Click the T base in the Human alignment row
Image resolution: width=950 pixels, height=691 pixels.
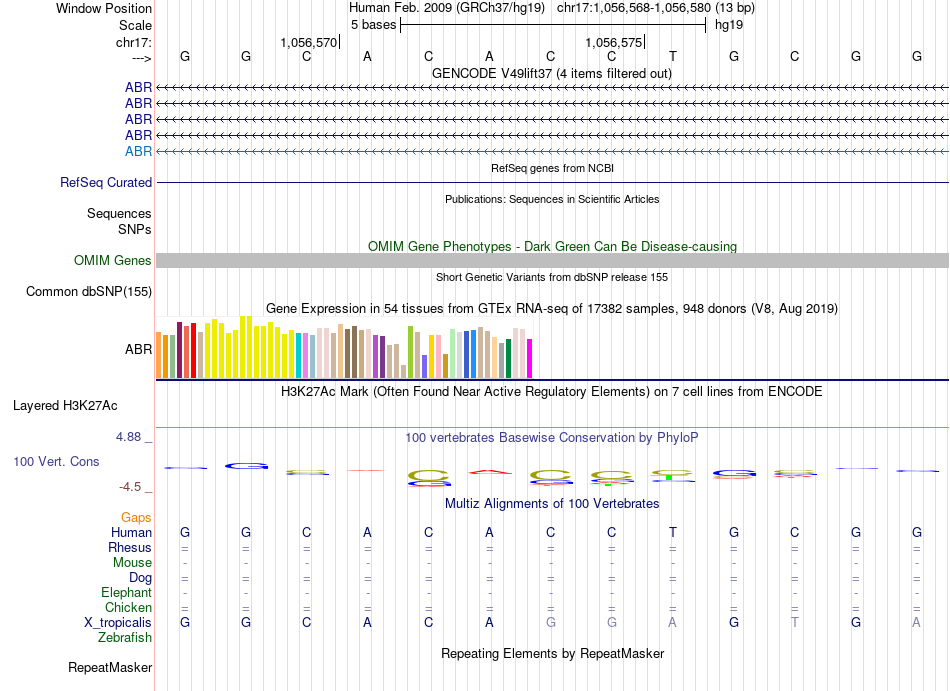[673, 532]
